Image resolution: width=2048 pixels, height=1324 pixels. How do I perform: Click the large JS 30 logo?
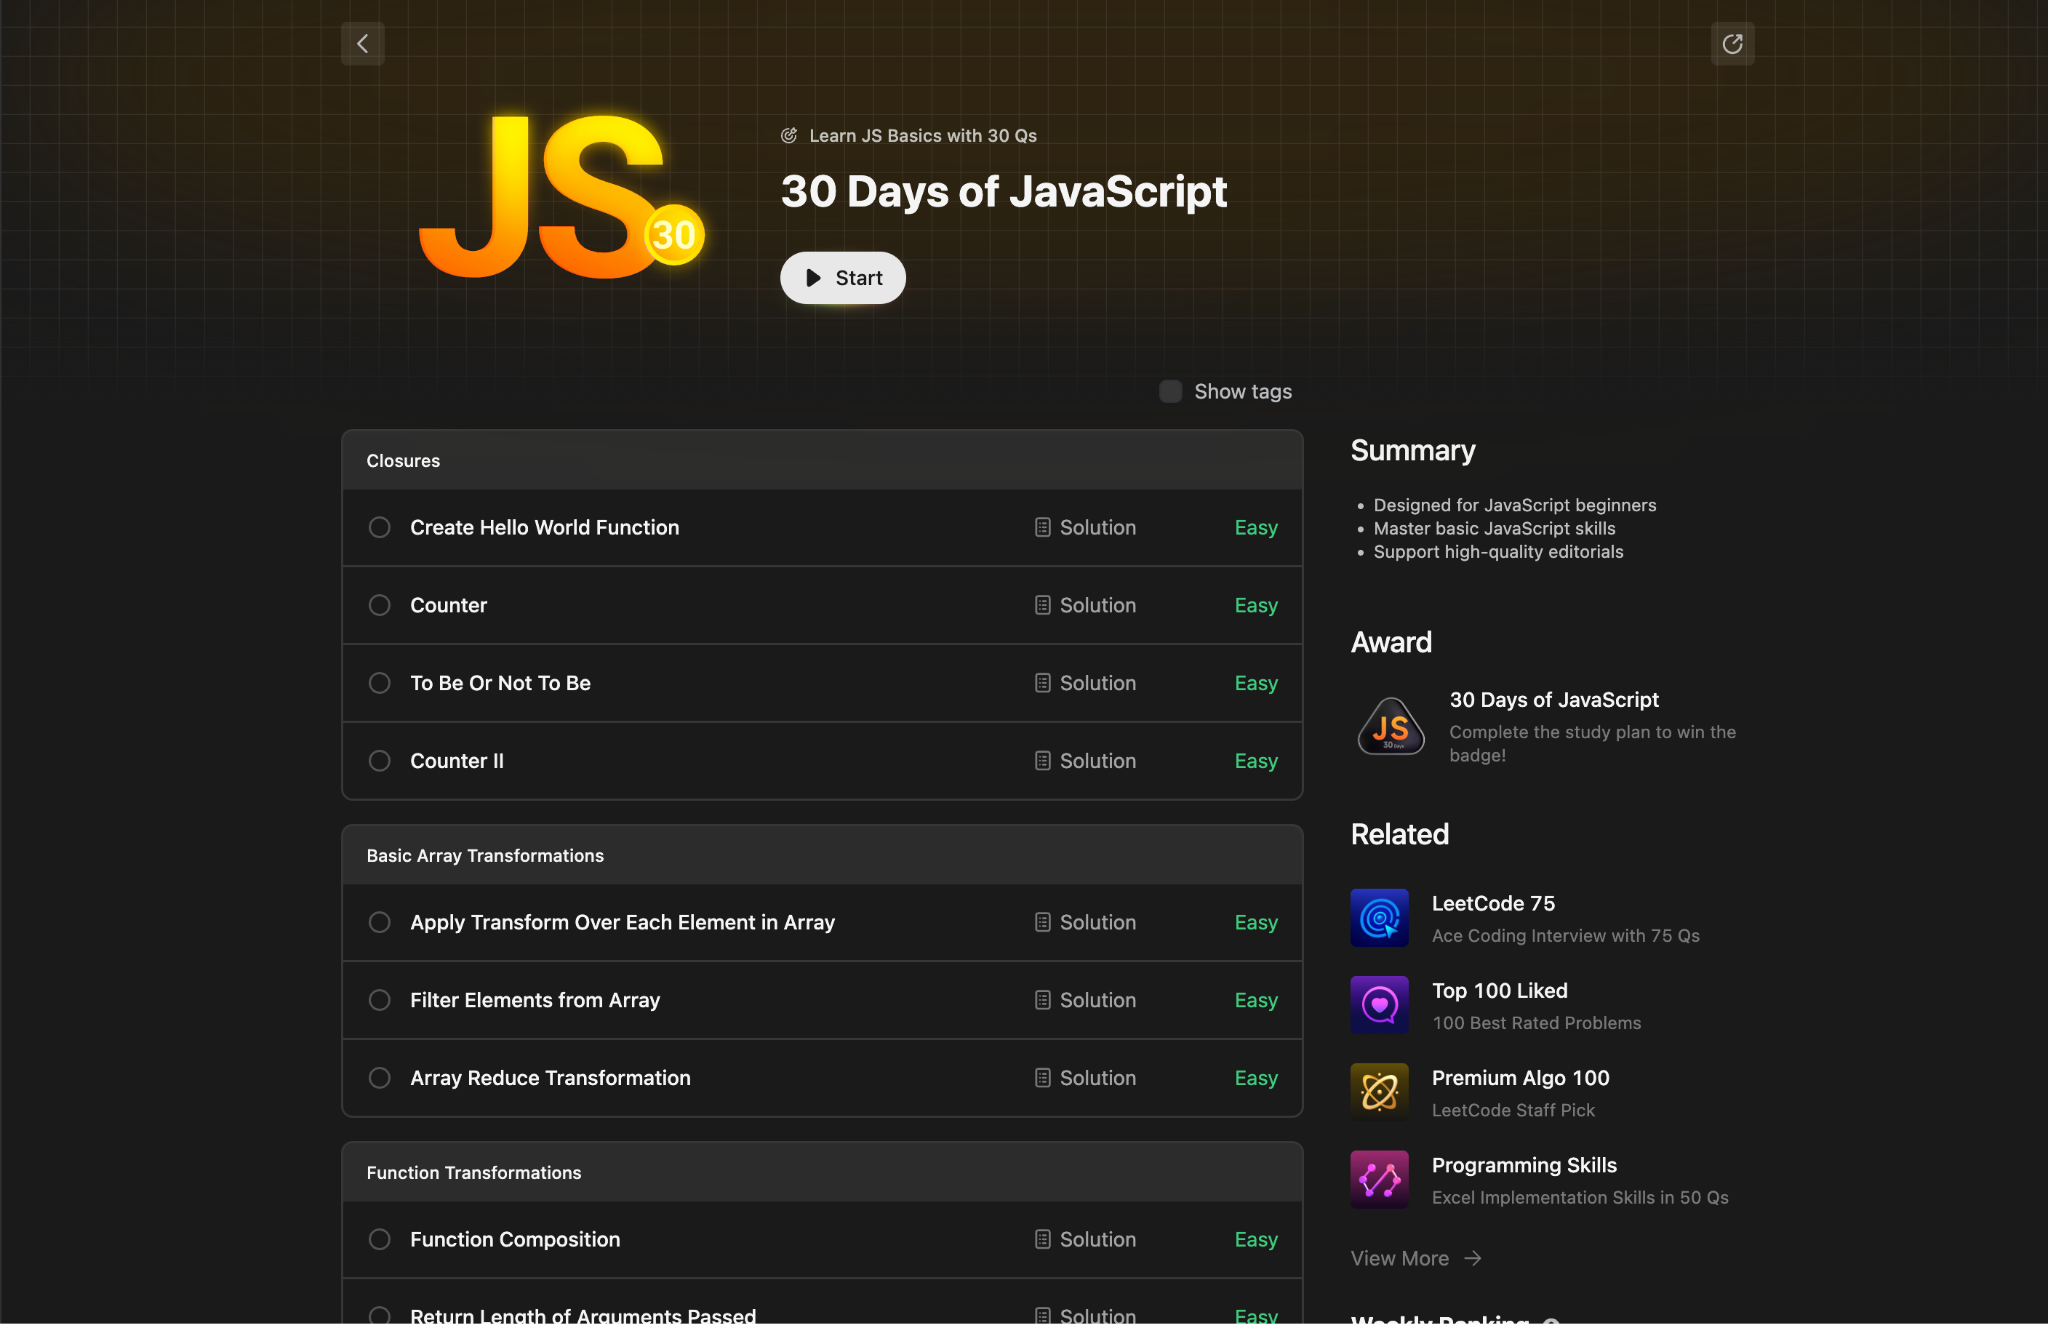[562, 198]
